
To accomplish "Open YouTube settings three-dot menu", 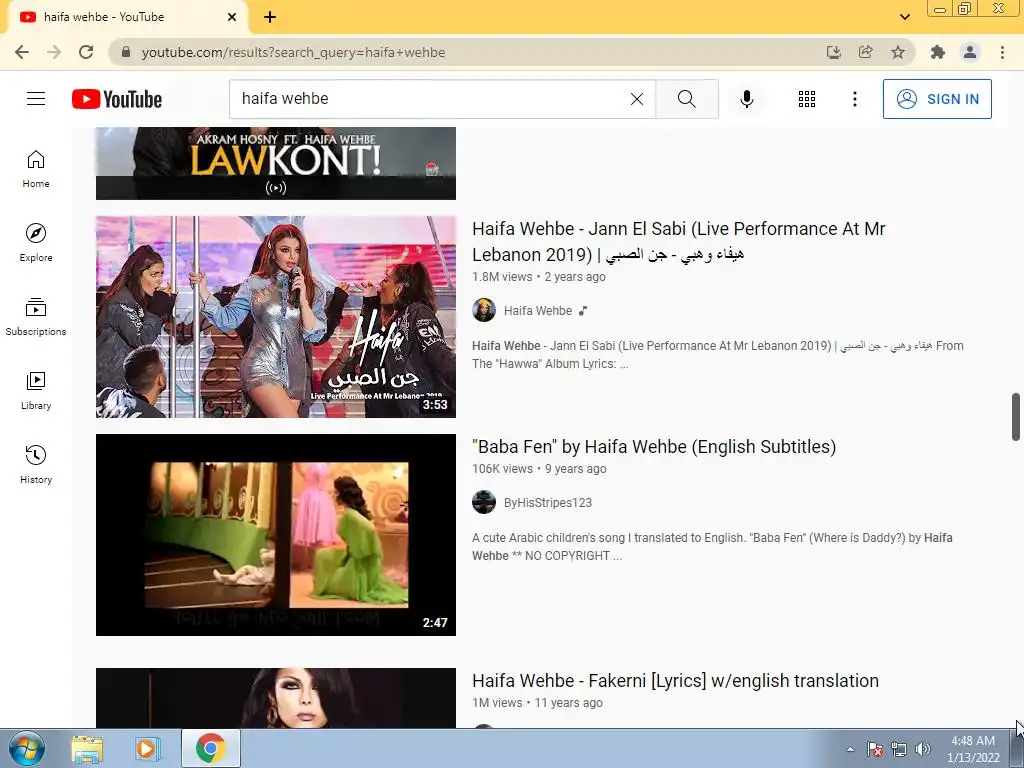I will tap(854, 99).
